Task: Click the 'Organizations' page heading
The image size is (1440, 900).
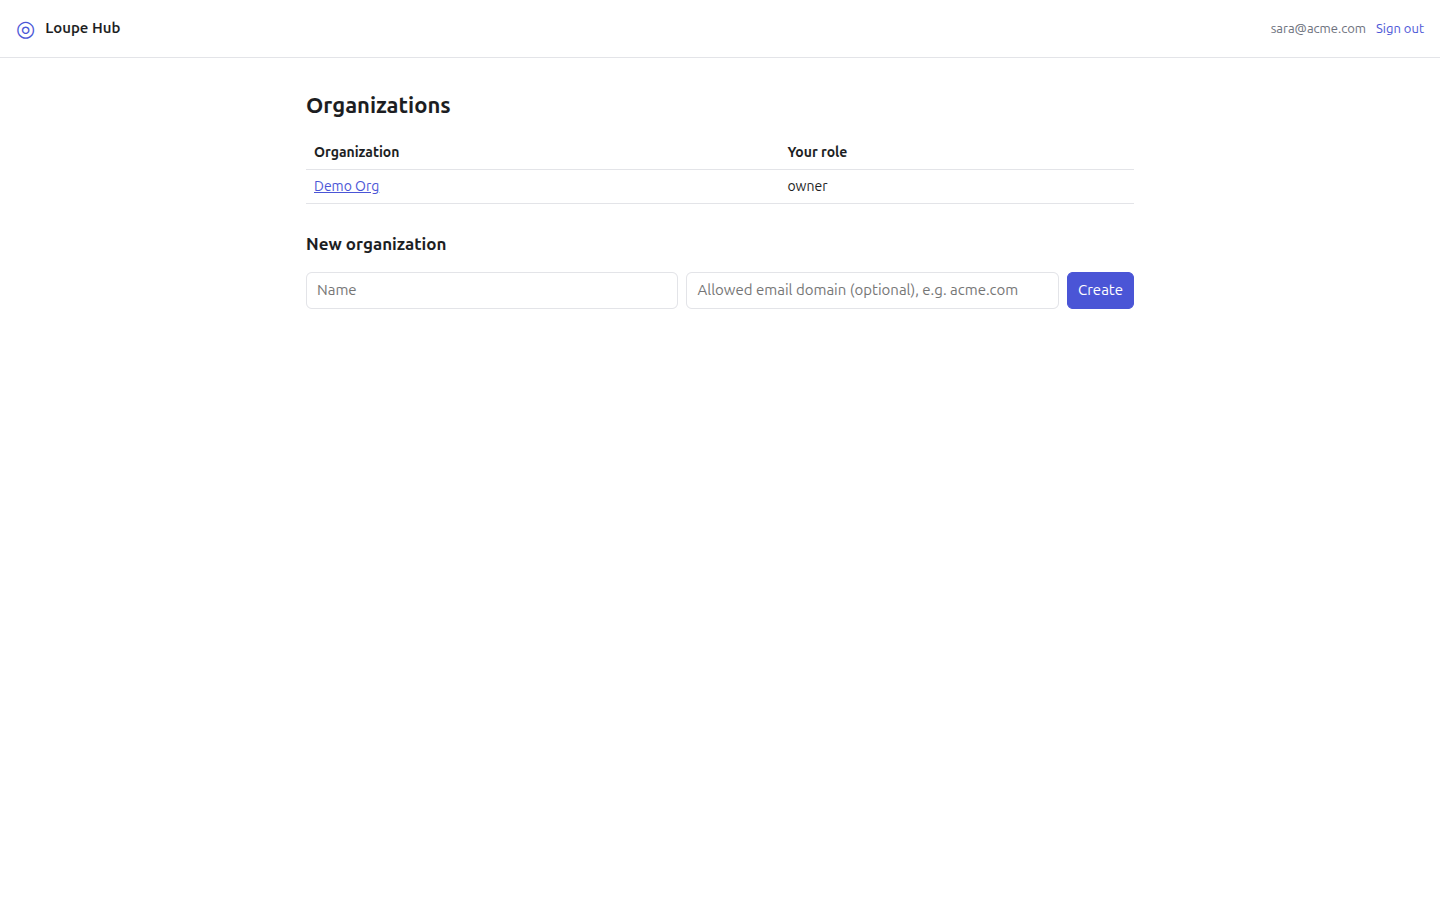Action: (x=378, y=105)
